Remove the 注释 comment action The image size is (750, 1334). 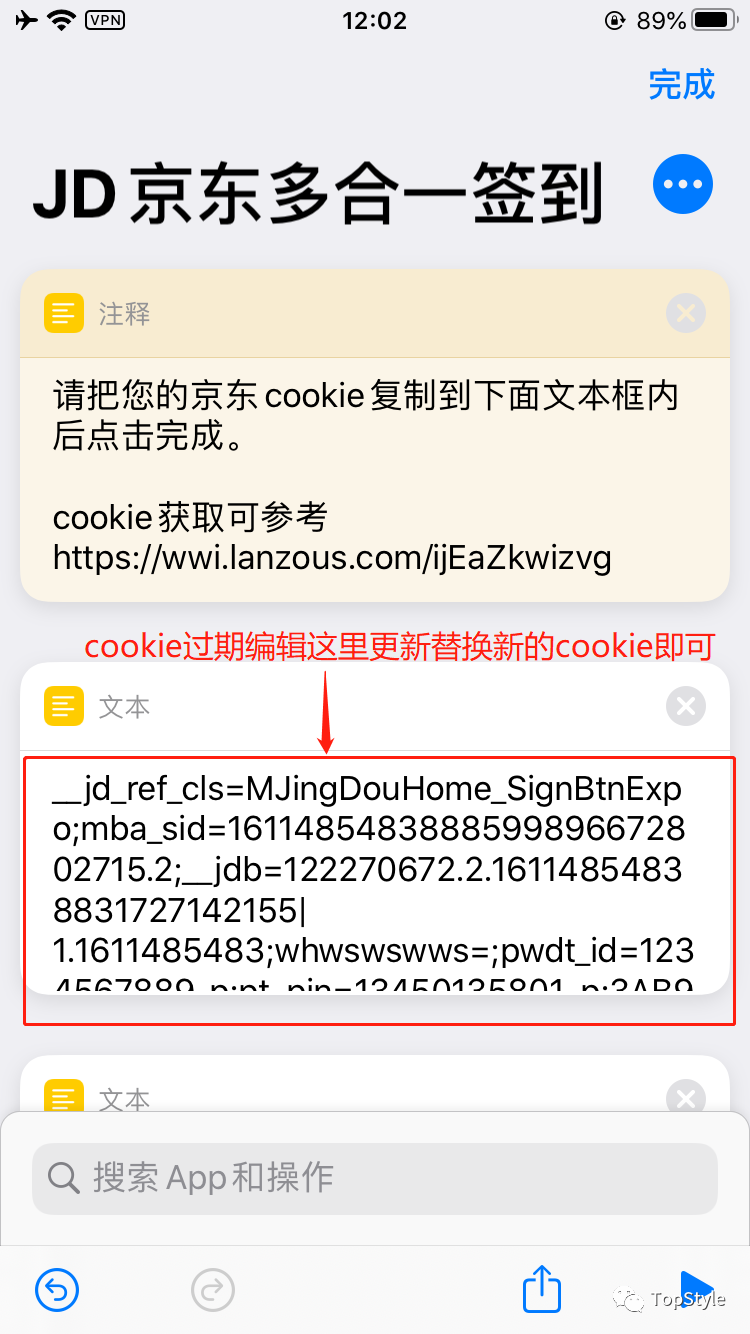click(686, 314)
